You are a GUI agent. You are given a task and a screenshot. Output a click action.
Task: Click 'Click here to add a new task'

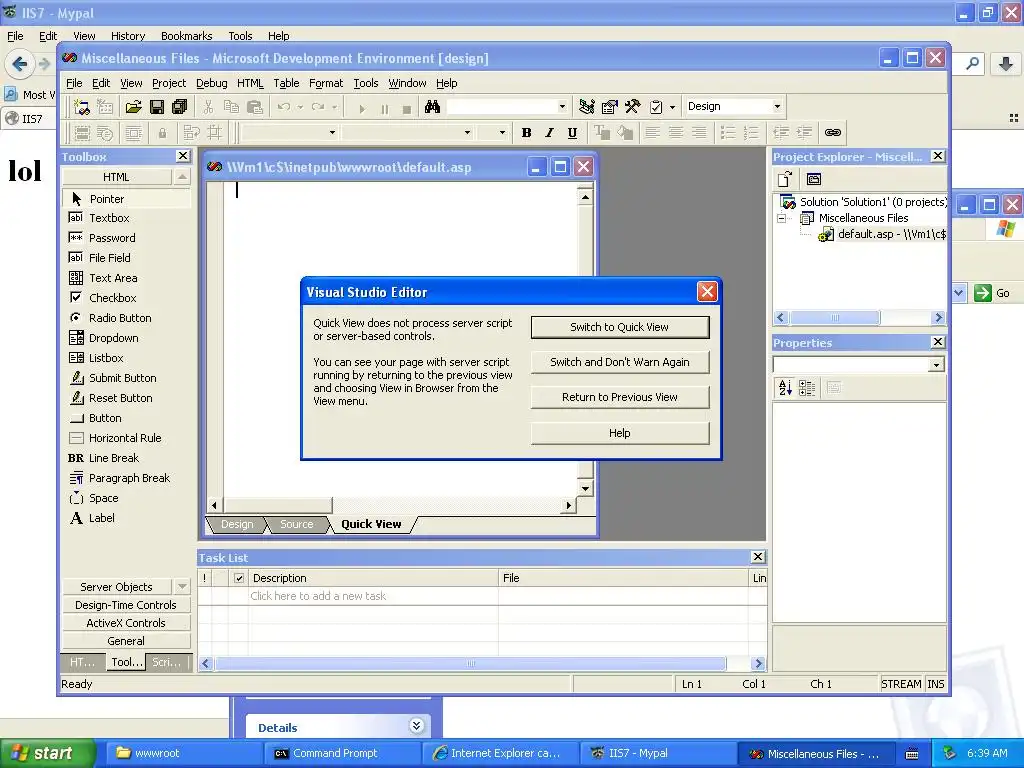[x=318, y=596]
